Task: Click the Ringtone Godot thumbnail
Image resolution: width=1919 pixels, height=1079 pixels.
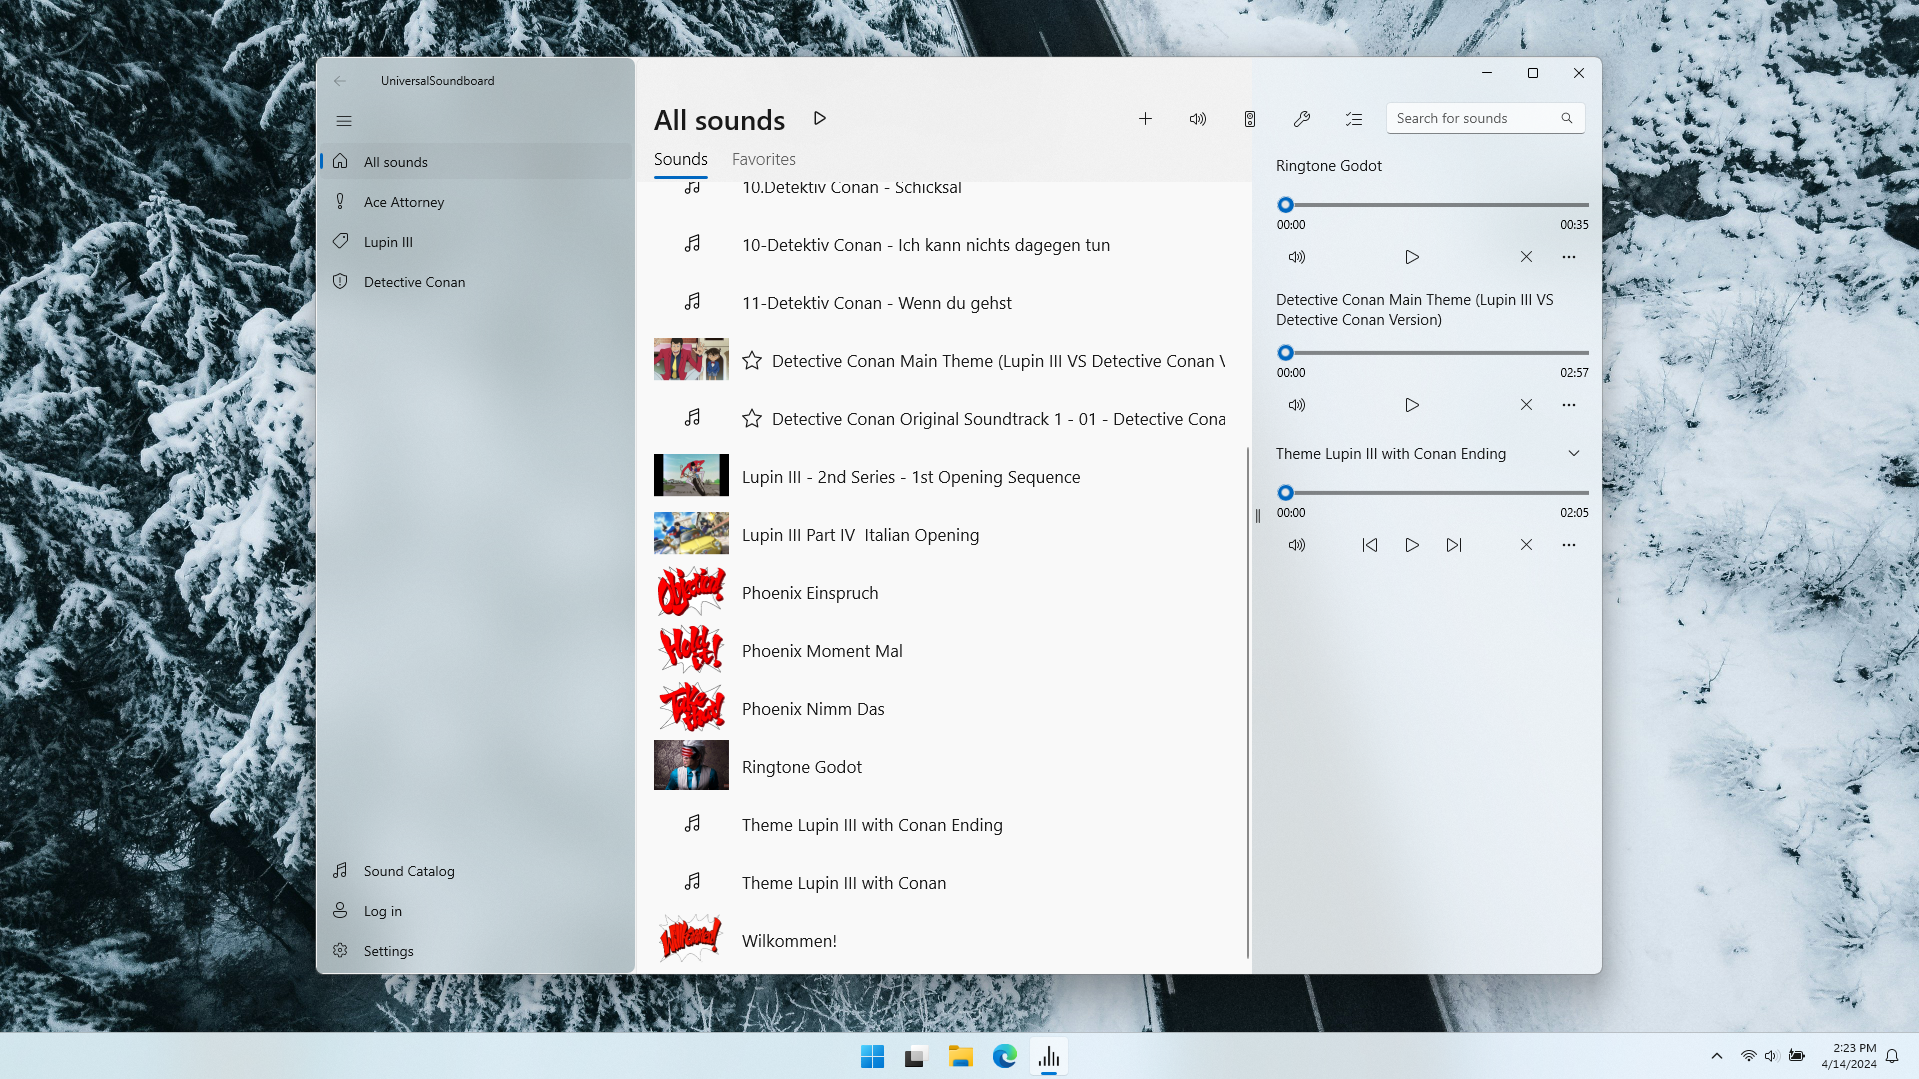Action: coord(691,766)
